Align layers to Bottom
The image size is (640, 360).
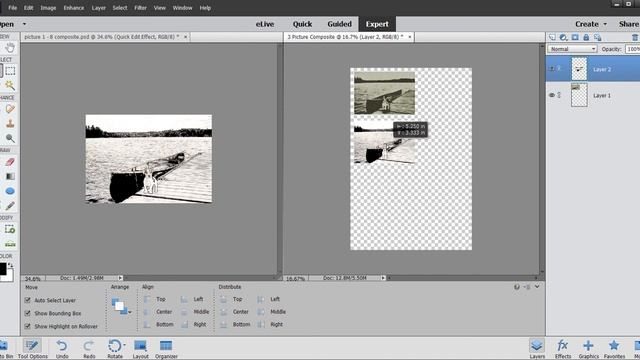(x=159, y=324)
